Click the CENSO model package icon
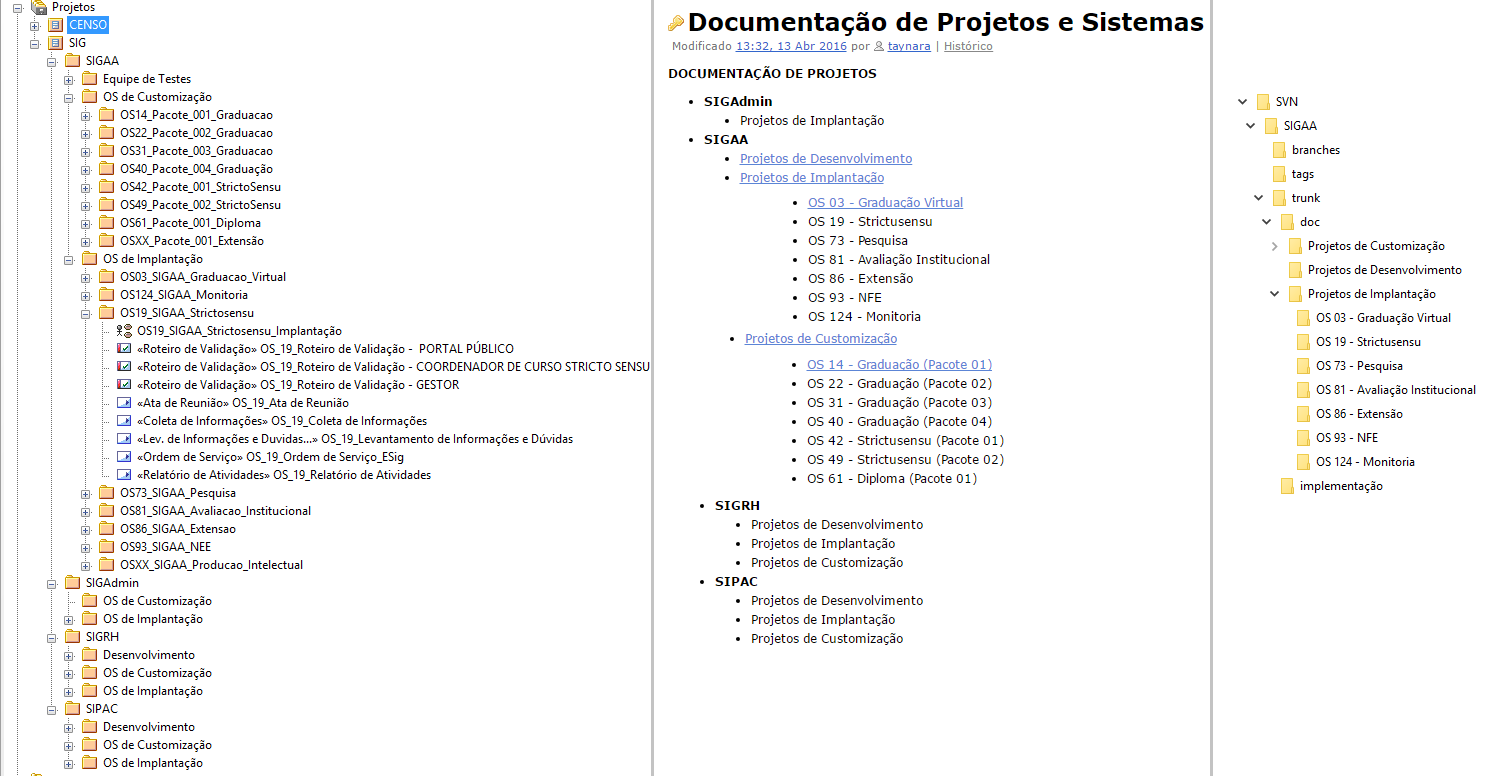Viewport: 1507px width, 776px height. pos(56,25)
